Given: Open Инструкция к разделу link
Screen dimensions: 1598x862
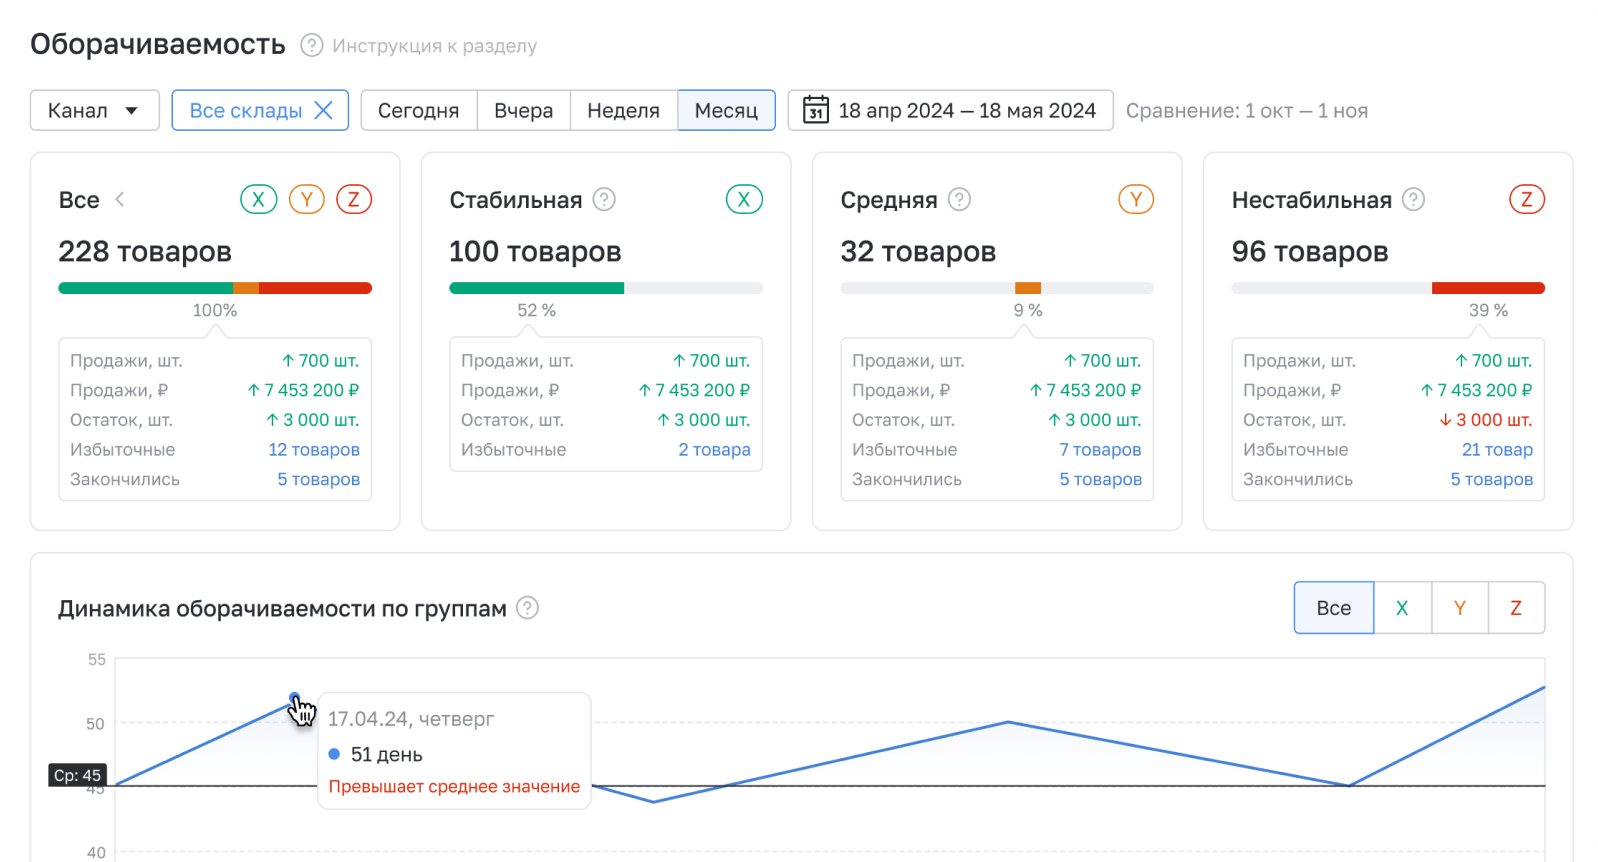Looking at the screenshot, I should [x=434, y=46].
